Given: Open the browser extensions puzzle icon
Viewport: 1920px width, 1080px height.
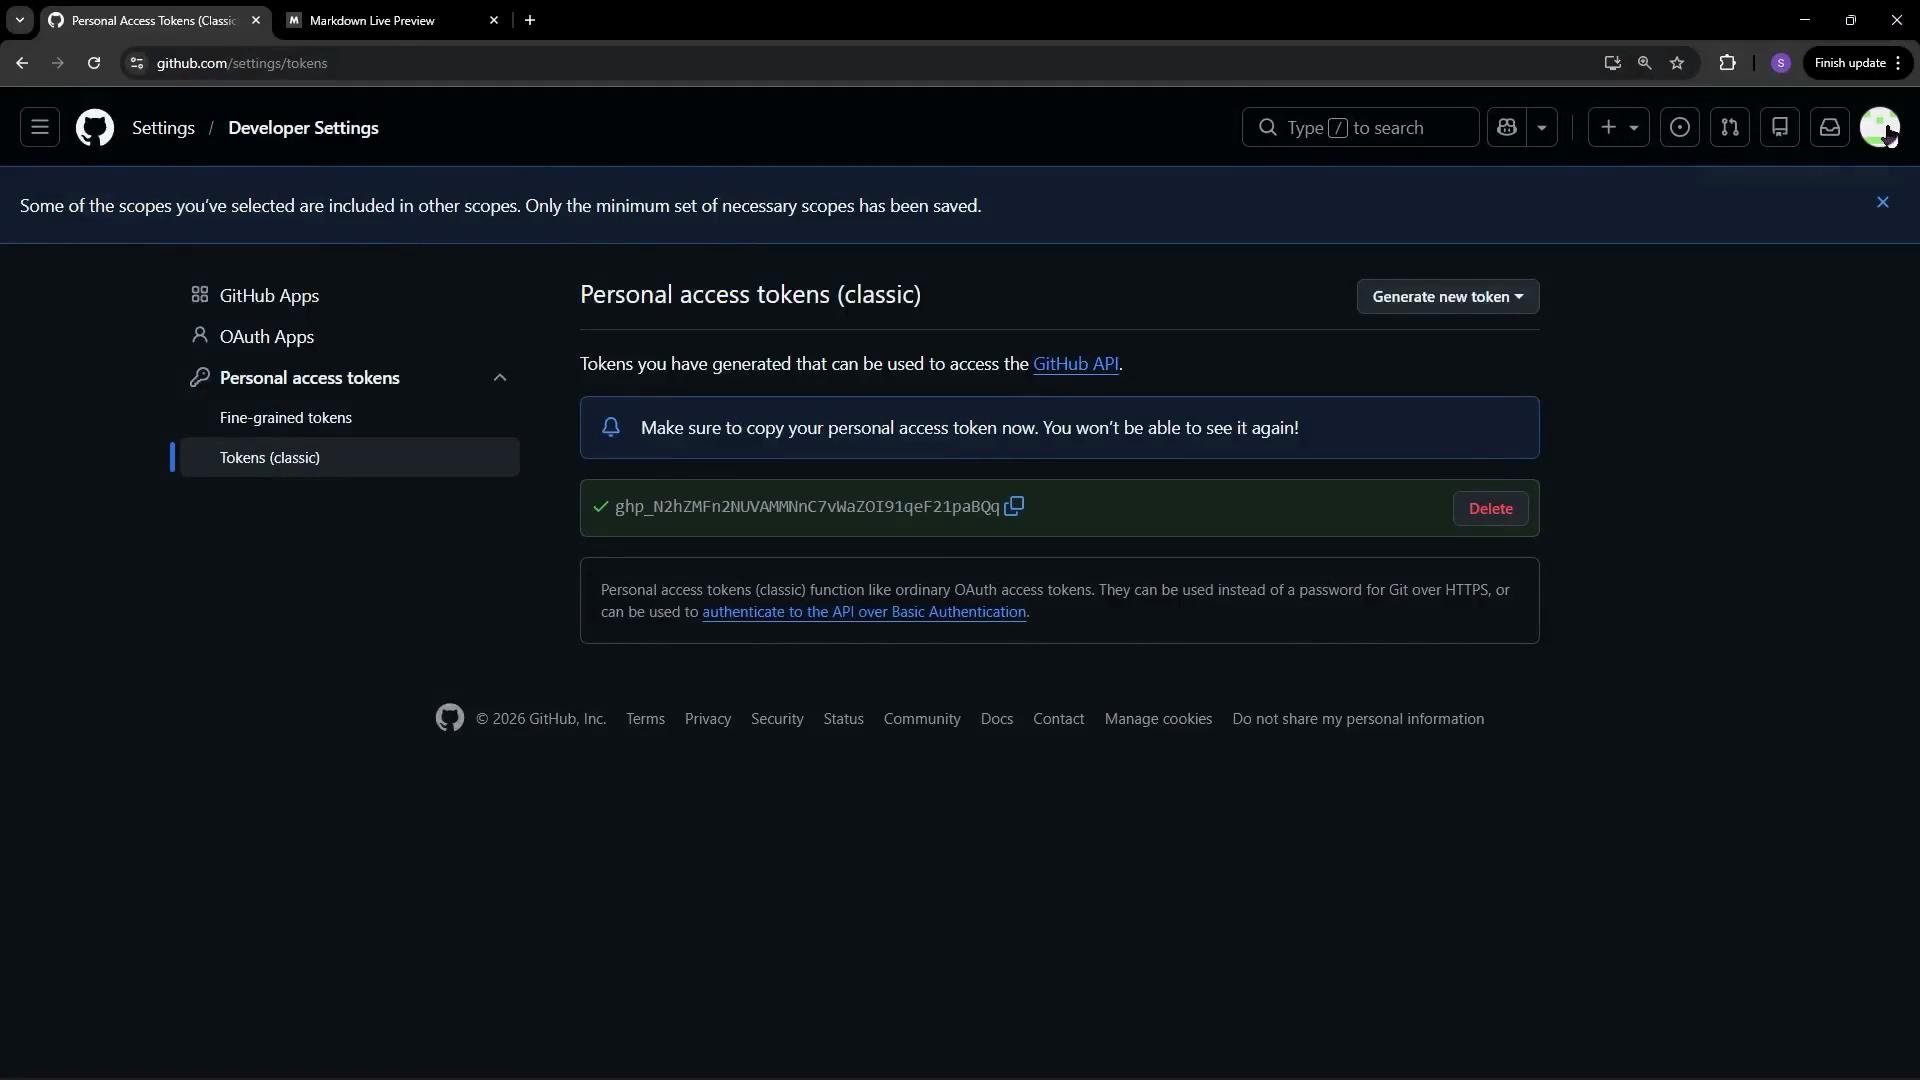Looking at the screenshot, I should pos(1727,63).
